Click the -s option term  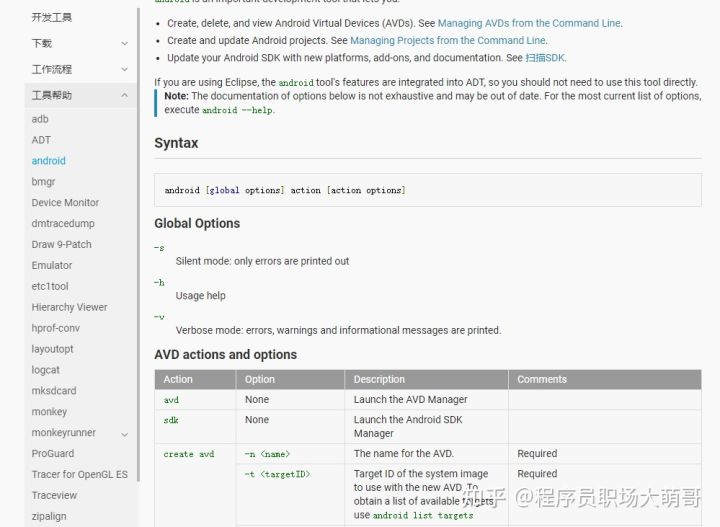[159, 248]
